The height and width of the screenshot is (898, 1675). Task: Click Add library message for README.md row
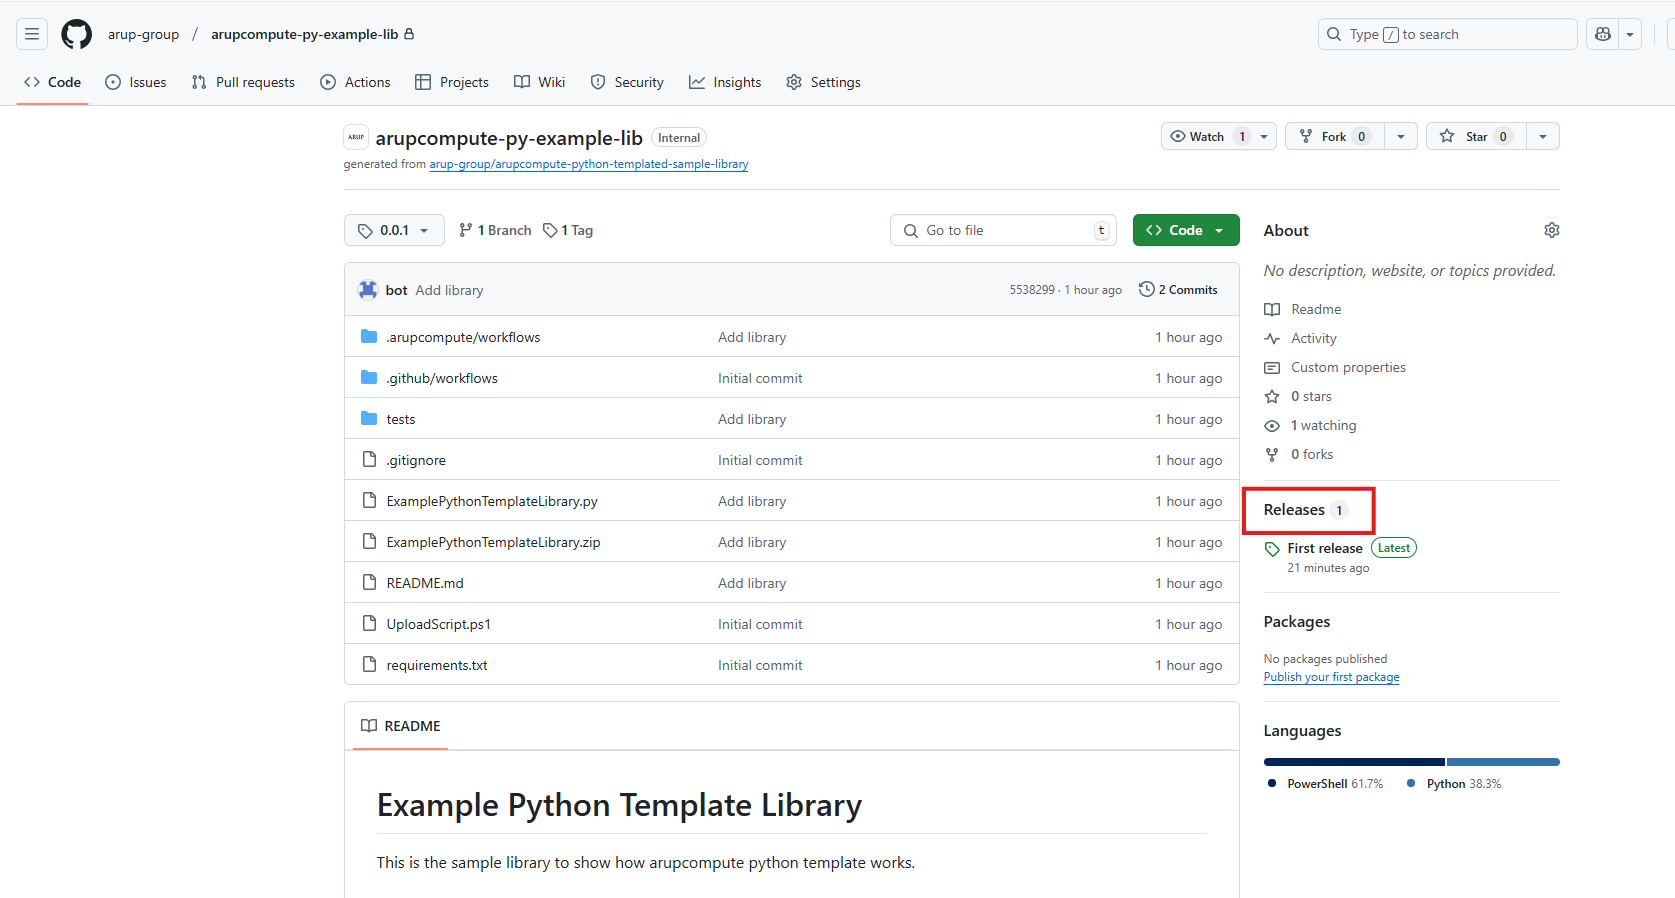(752, 583)
